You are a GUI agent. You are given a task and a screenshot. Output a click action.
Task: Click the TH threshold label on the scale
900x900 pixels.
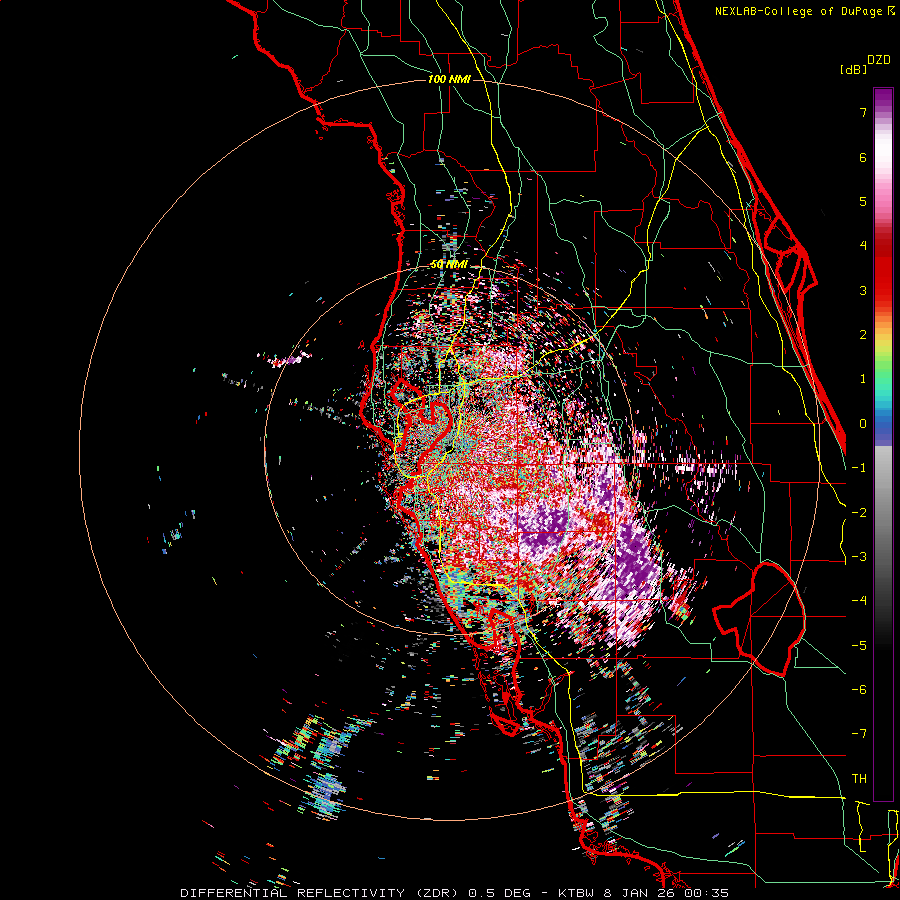859,778
